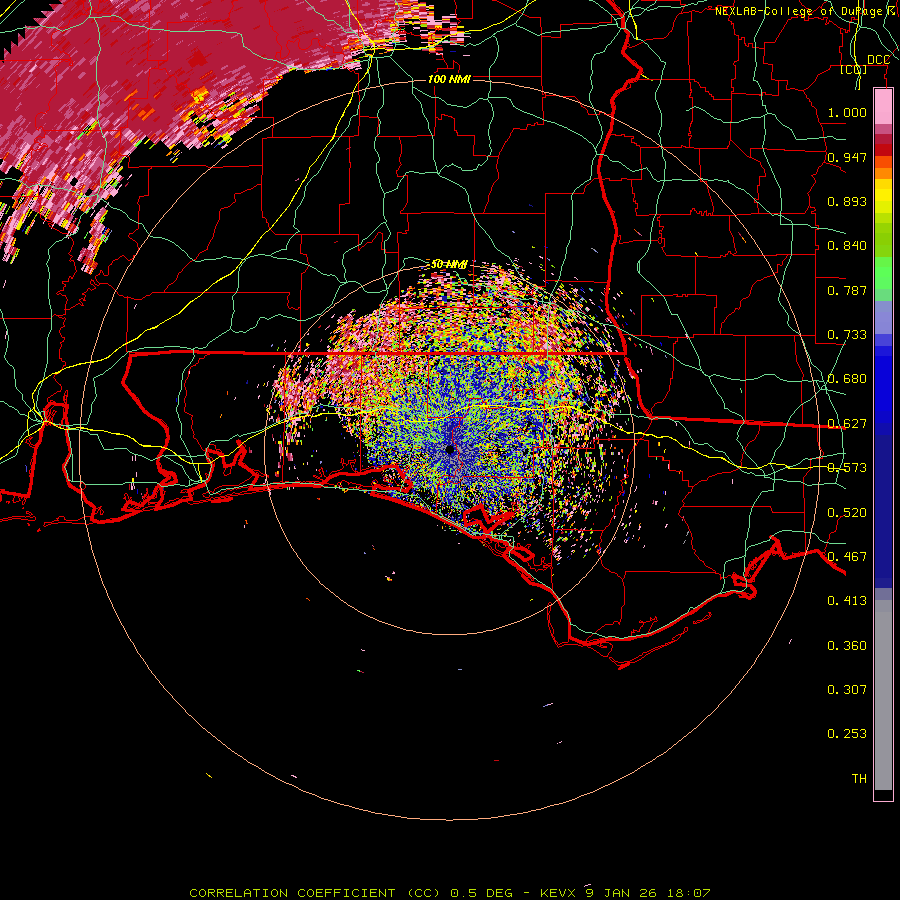This screenshot has width=900, height=900.
Task: Click the TH threshold label
Action: tap(859, 779)
